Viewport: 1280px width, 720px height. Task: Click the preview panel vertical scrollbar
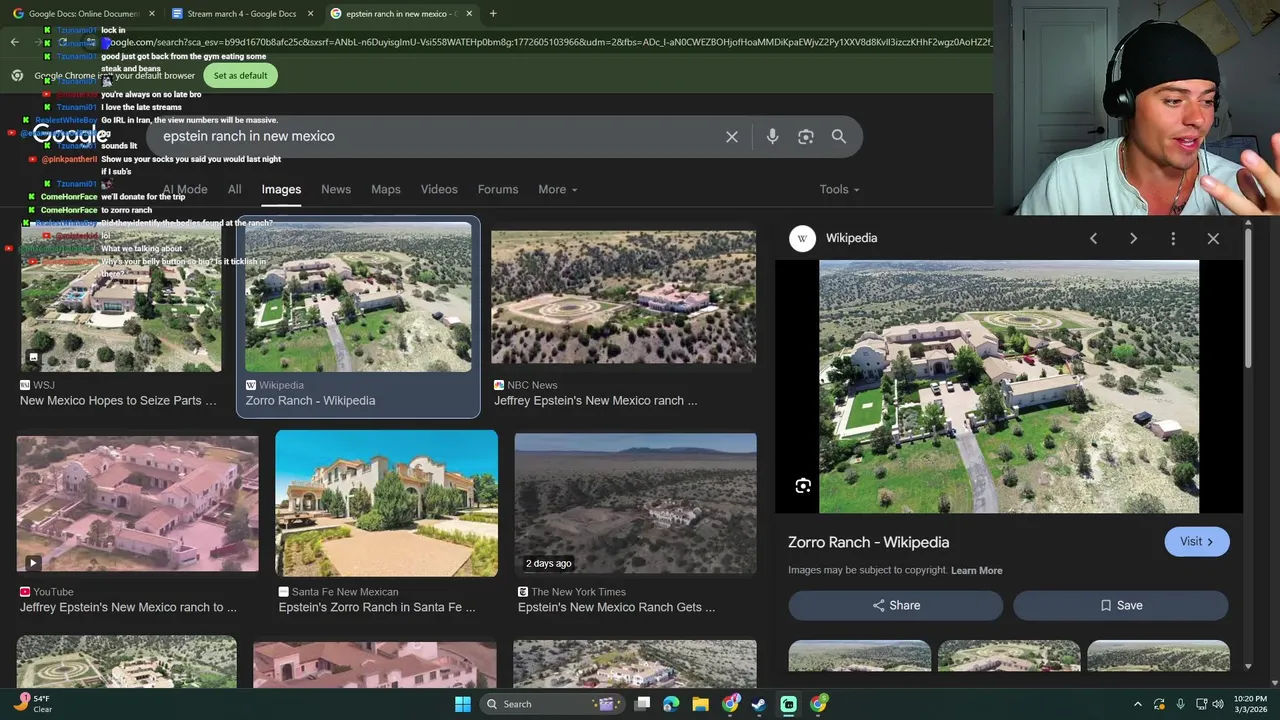point(1248,300)
